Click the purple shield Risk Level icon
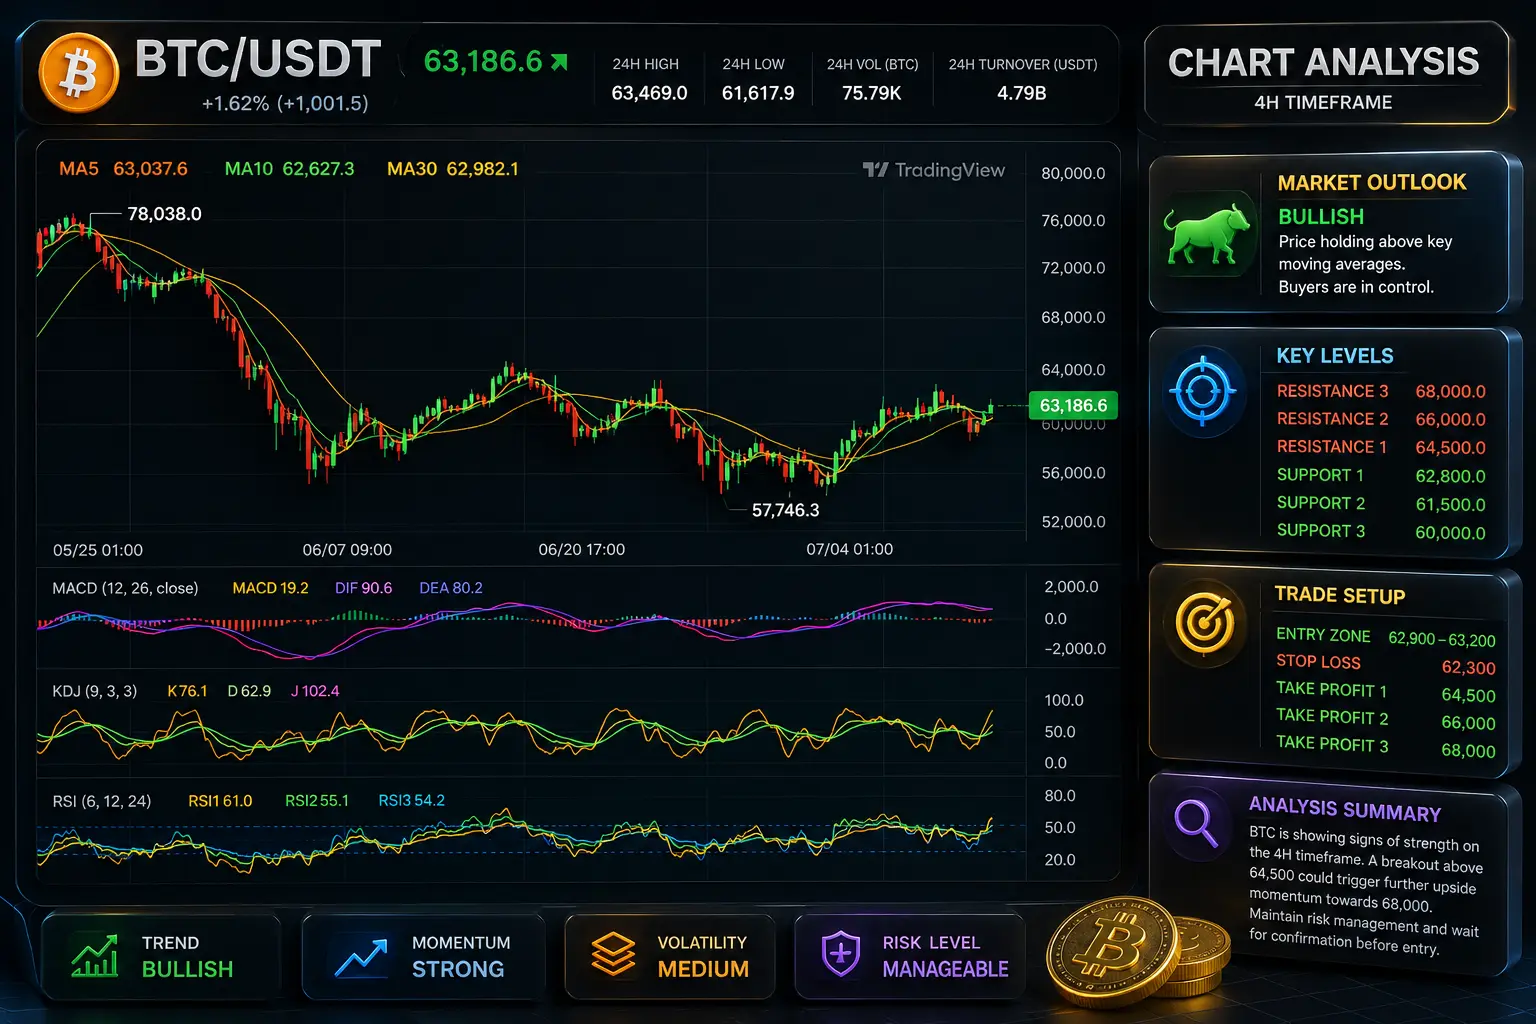This screenshot has width=1536, height=1024. (840, 954)
